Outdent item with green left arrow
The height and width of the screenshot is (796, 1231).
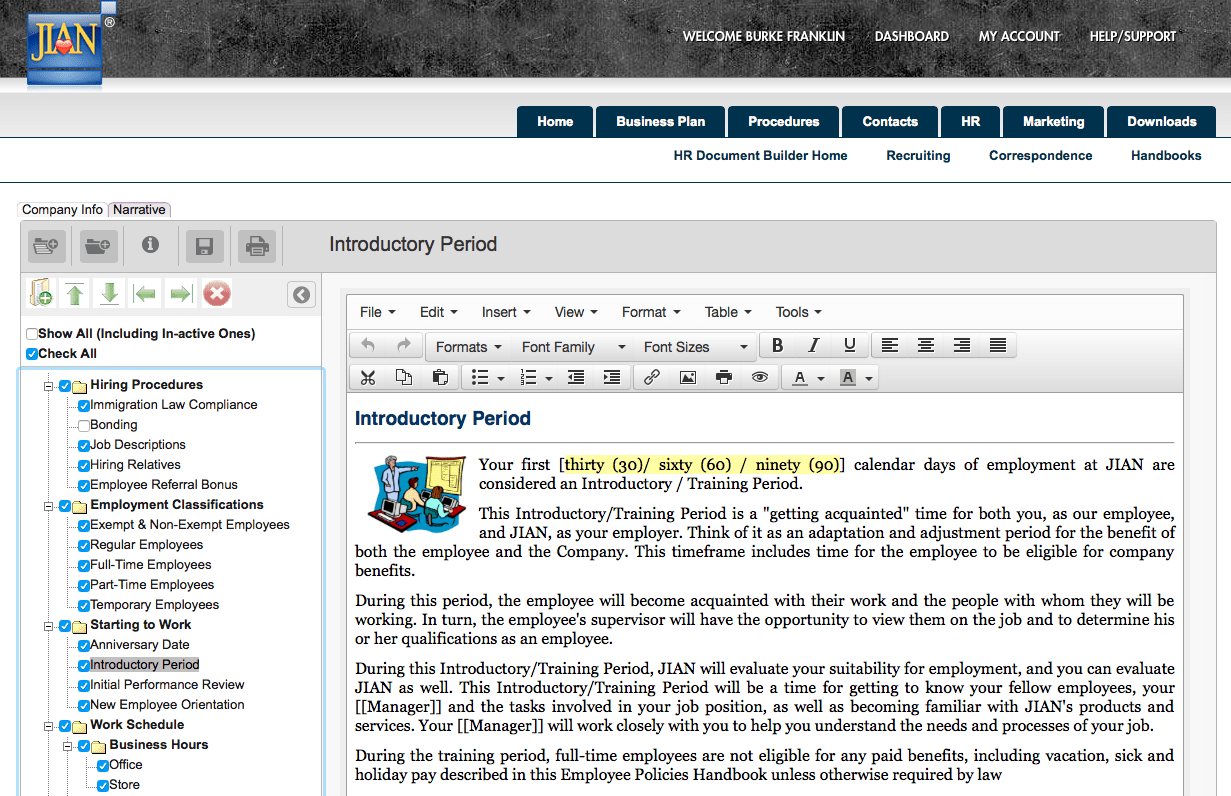[146, 294]
